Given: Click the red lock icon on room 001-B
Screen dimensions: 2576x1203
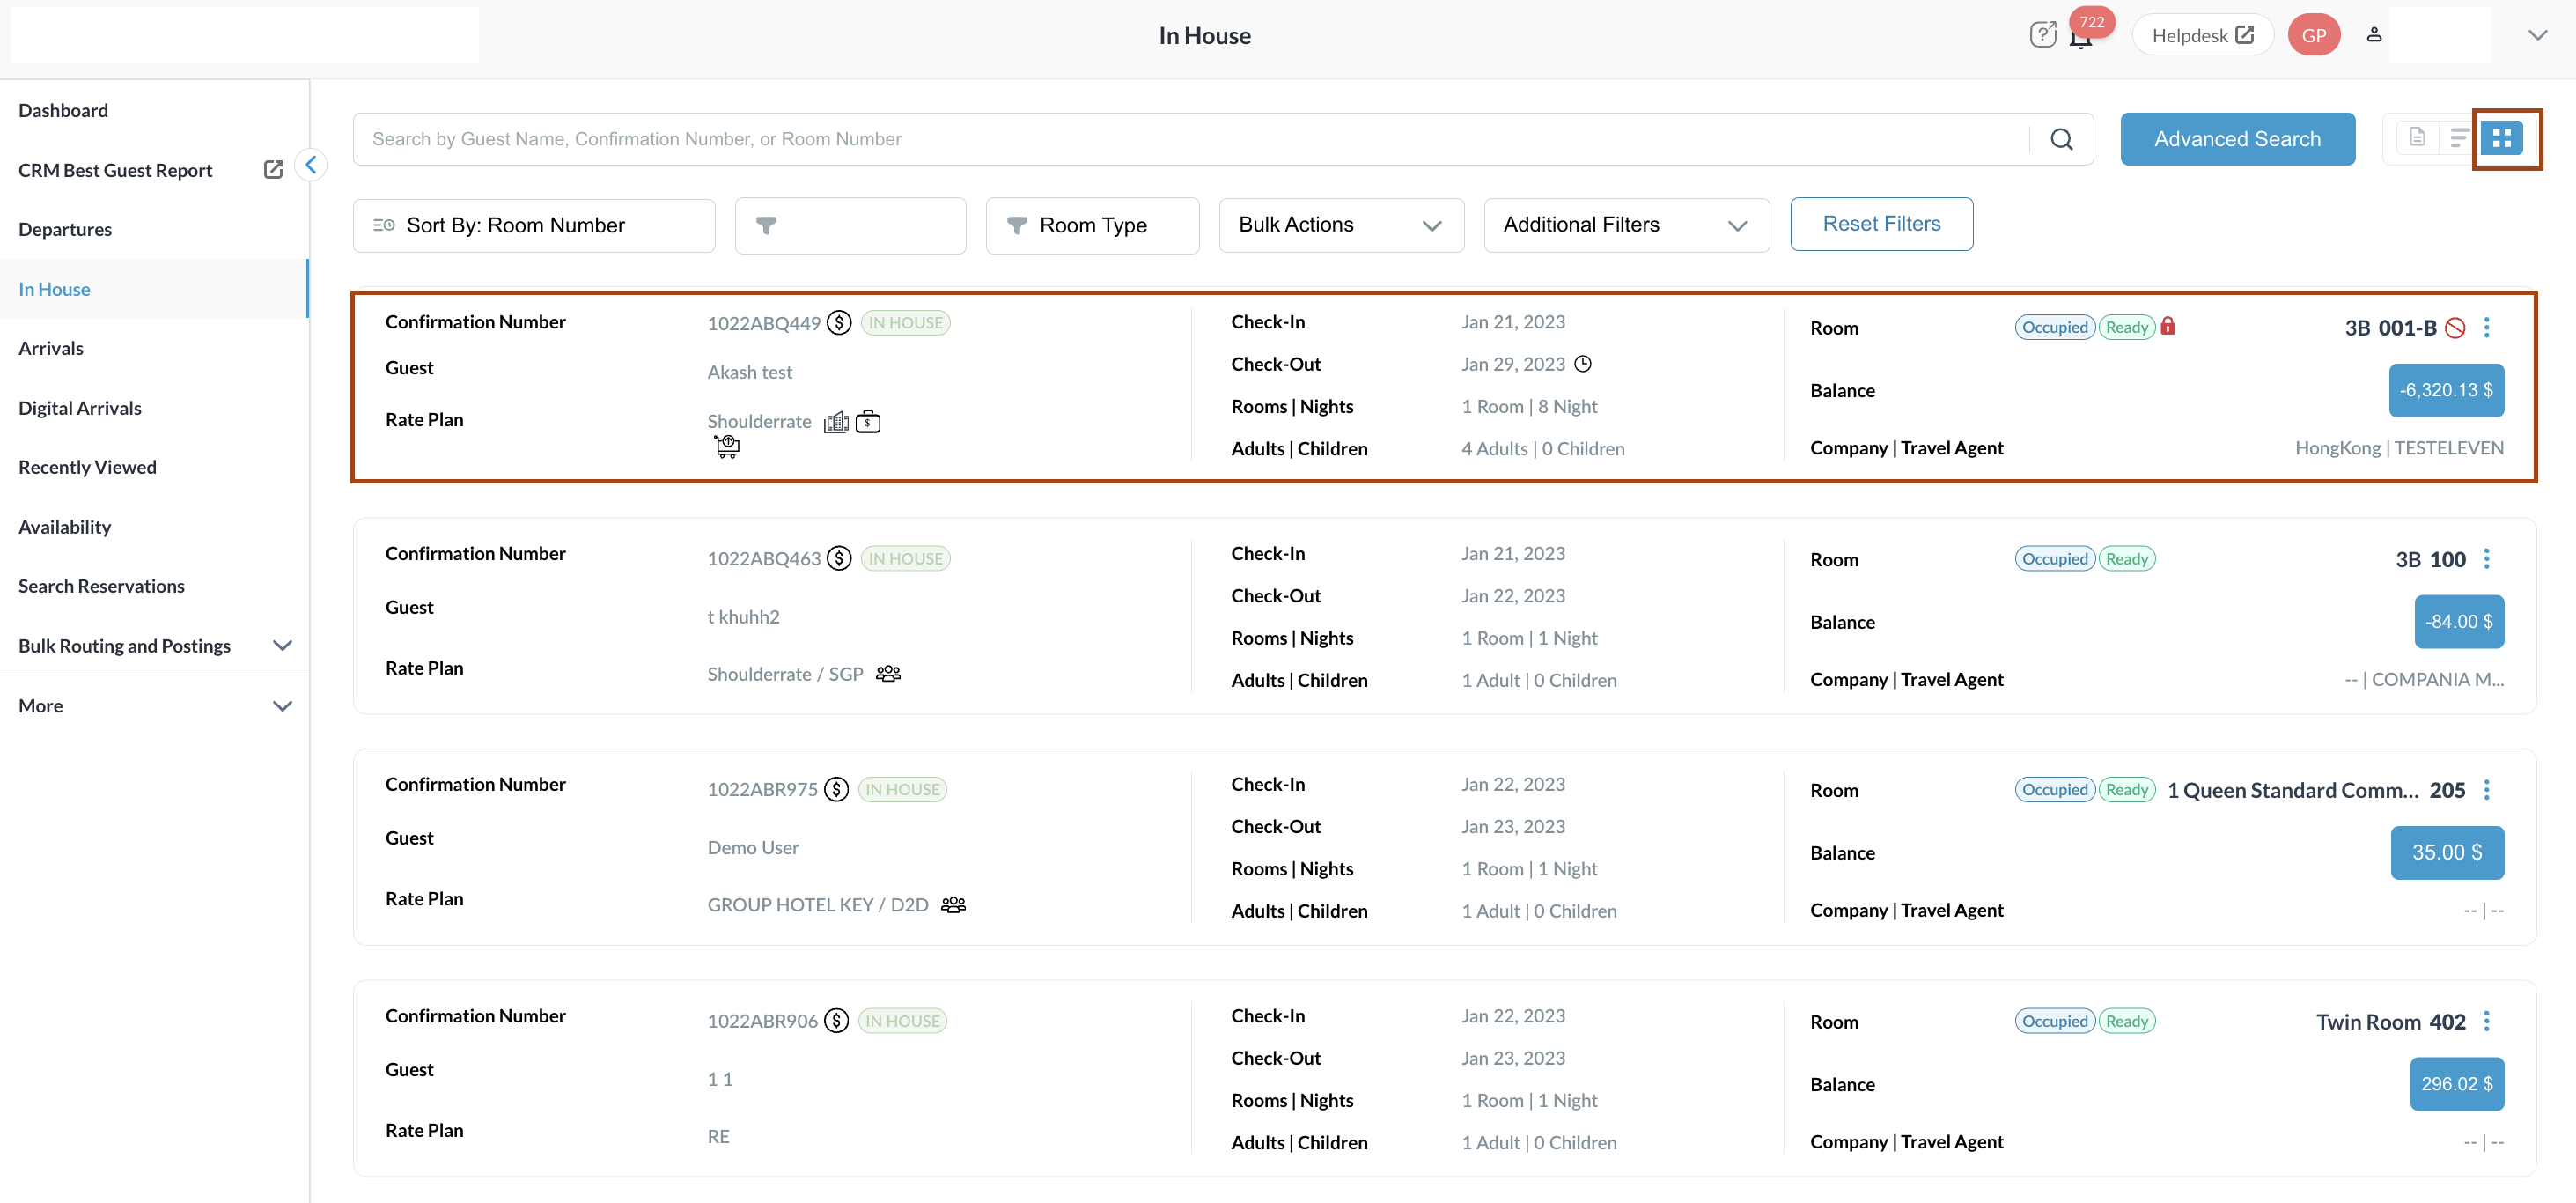Looking at the screenshot, I should 2168,326.
